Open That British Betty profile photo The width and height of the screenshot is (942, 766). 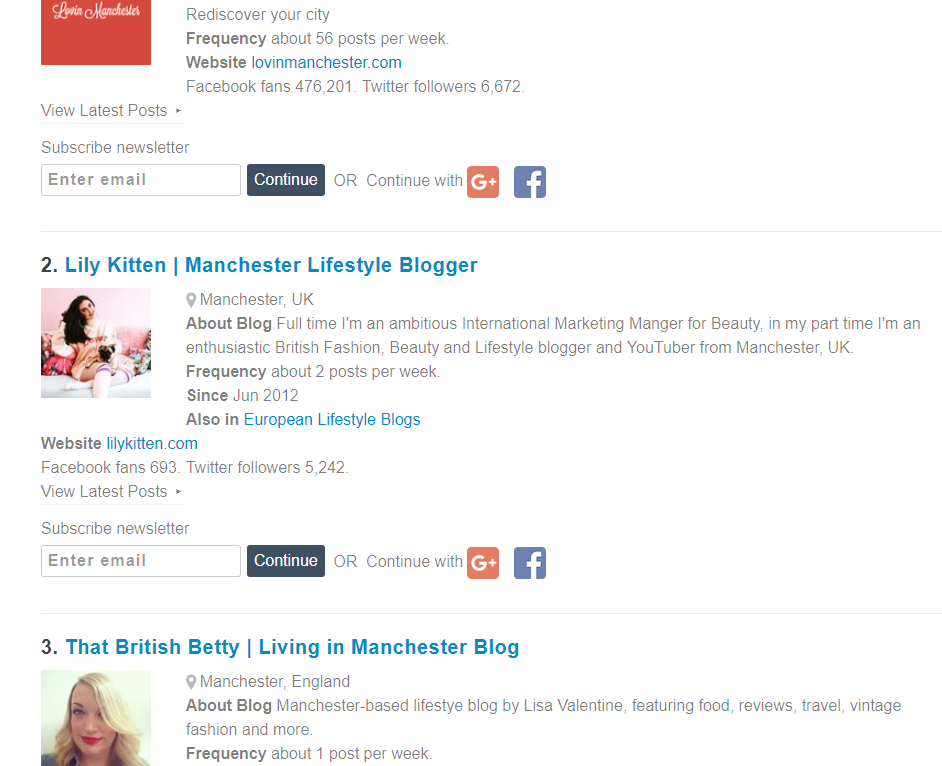click(x=96, y=718)
